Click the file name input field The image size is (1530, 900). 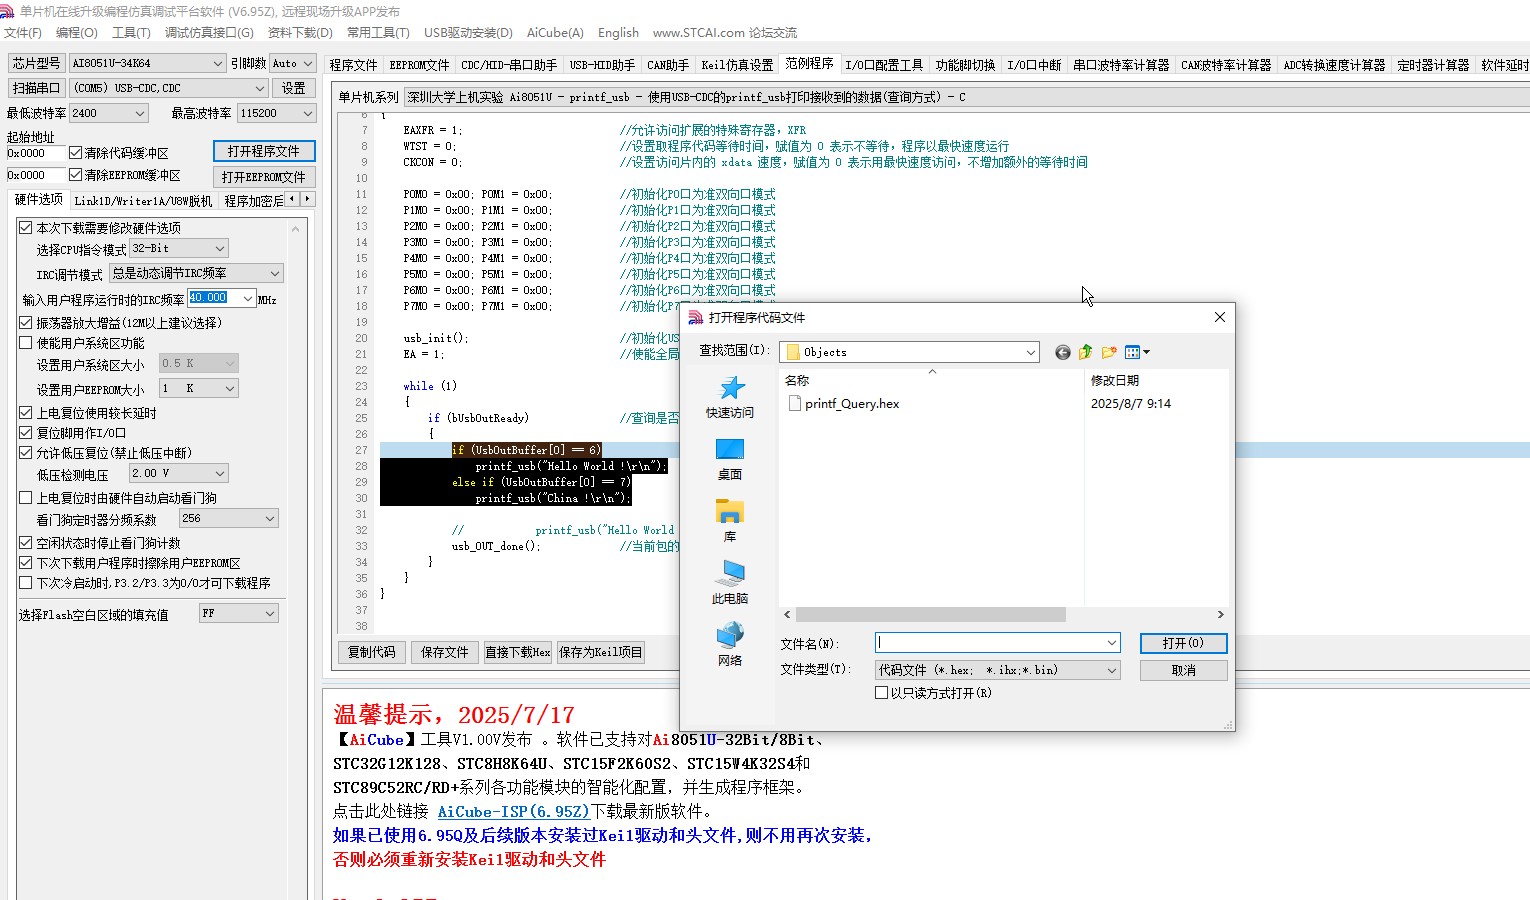click(997, 643)
